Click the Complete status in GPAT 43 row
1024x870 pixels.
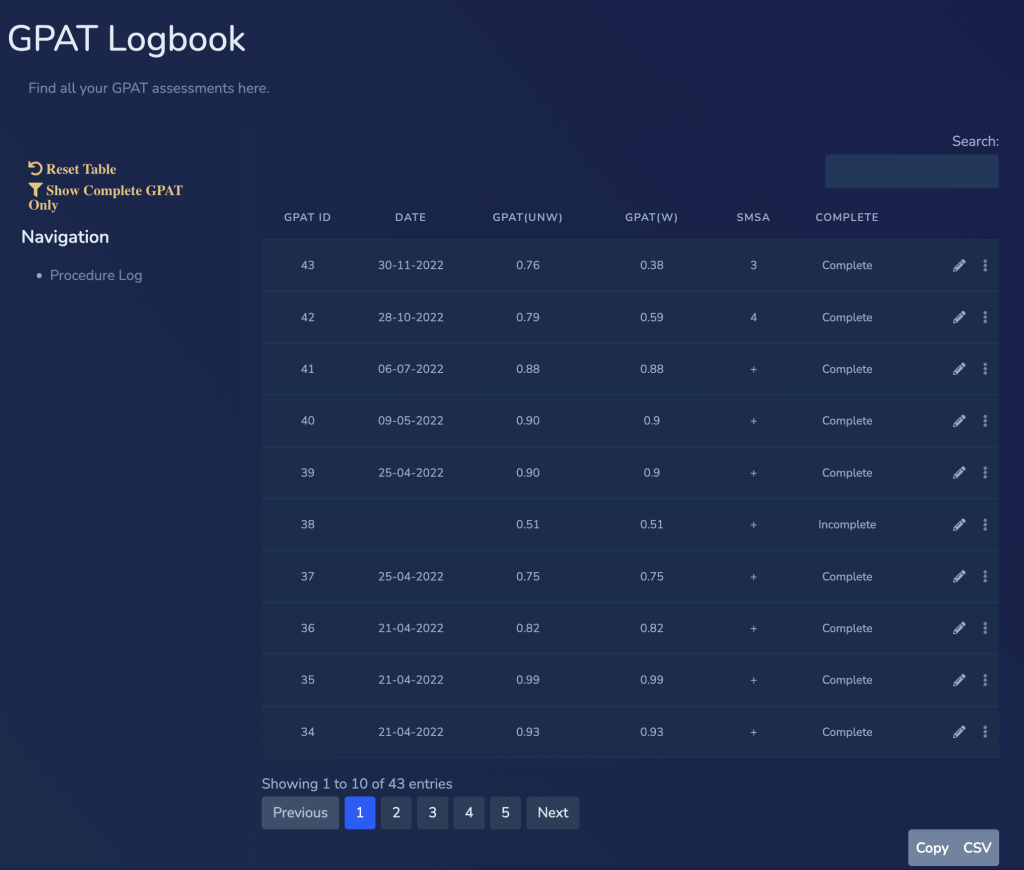click(x=847, y=265)
